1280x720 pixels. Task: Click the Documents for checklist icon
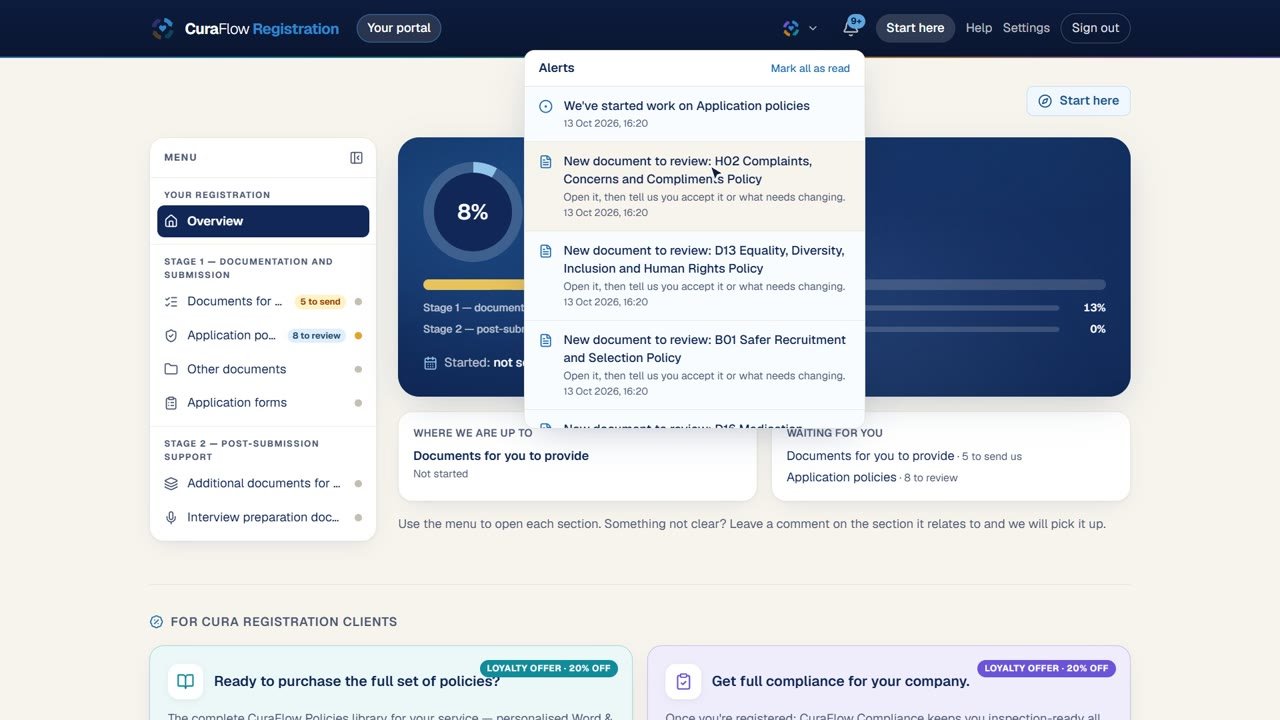171,302
